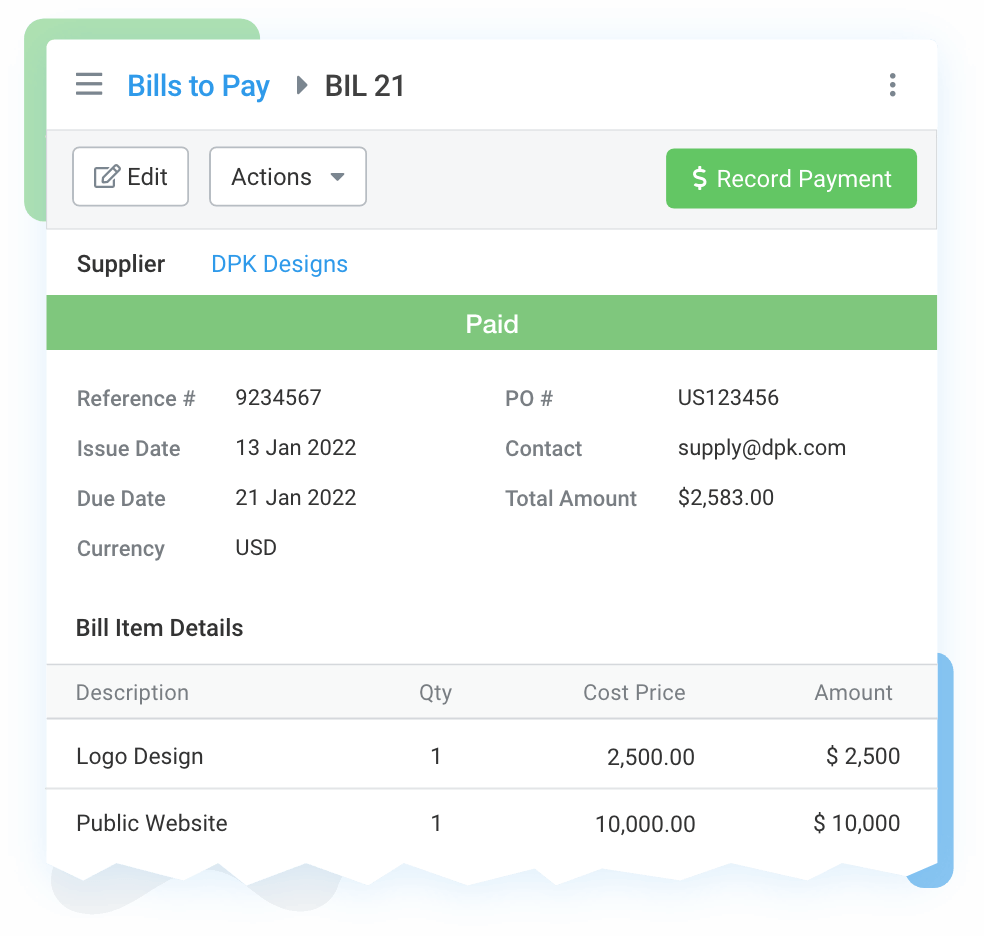Viewport: 984px width, 936px height.
Task: Click the BIL 21 breadcrumb title
Action: click(x=365, y=86)
